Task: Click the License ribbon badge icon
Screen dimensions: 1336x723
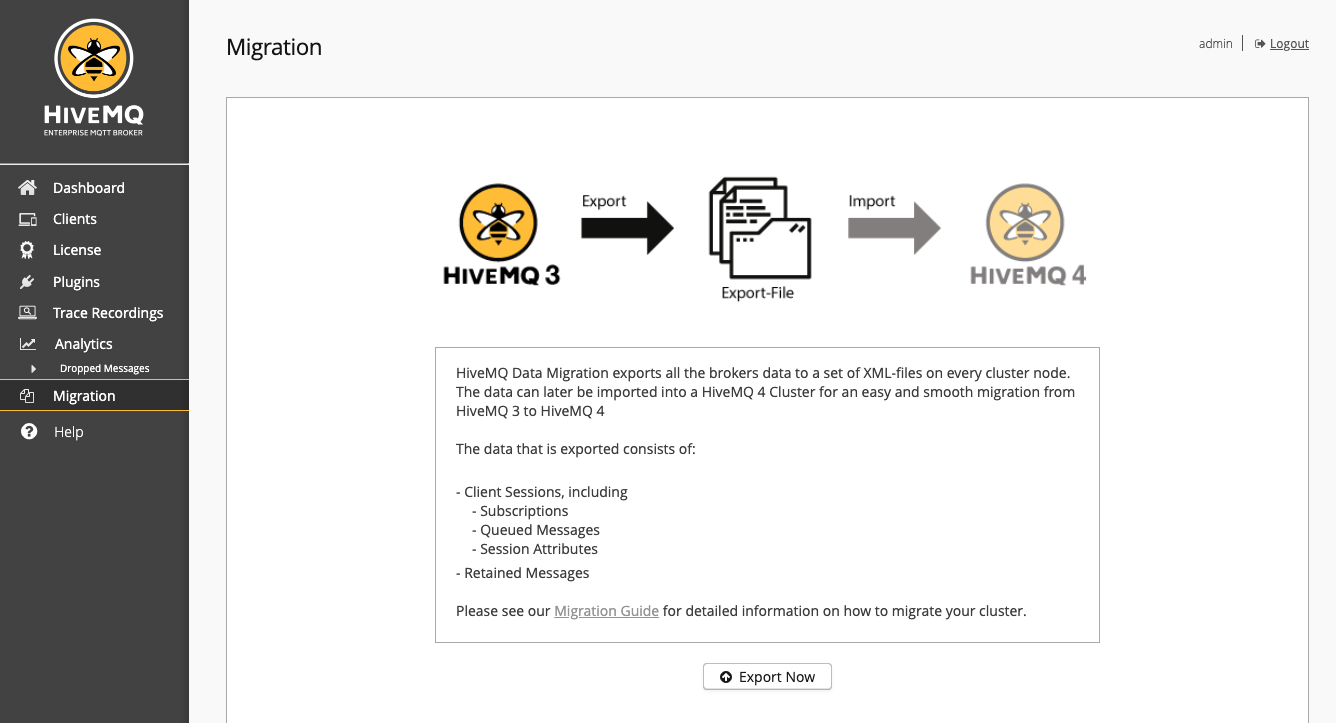Action: [x=28, y=250]
